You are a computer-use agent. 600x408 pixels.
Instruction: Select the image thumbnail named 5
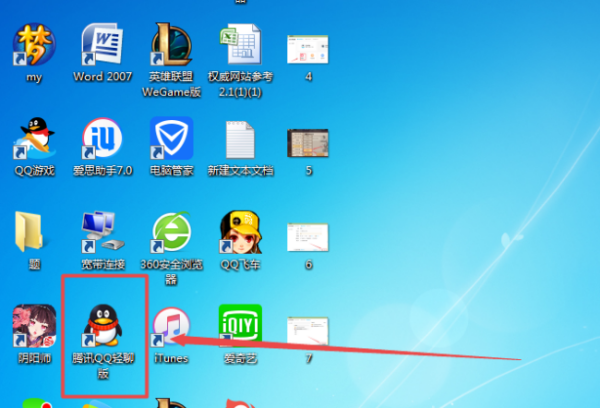pyautogui.click(x=308, y=143)
